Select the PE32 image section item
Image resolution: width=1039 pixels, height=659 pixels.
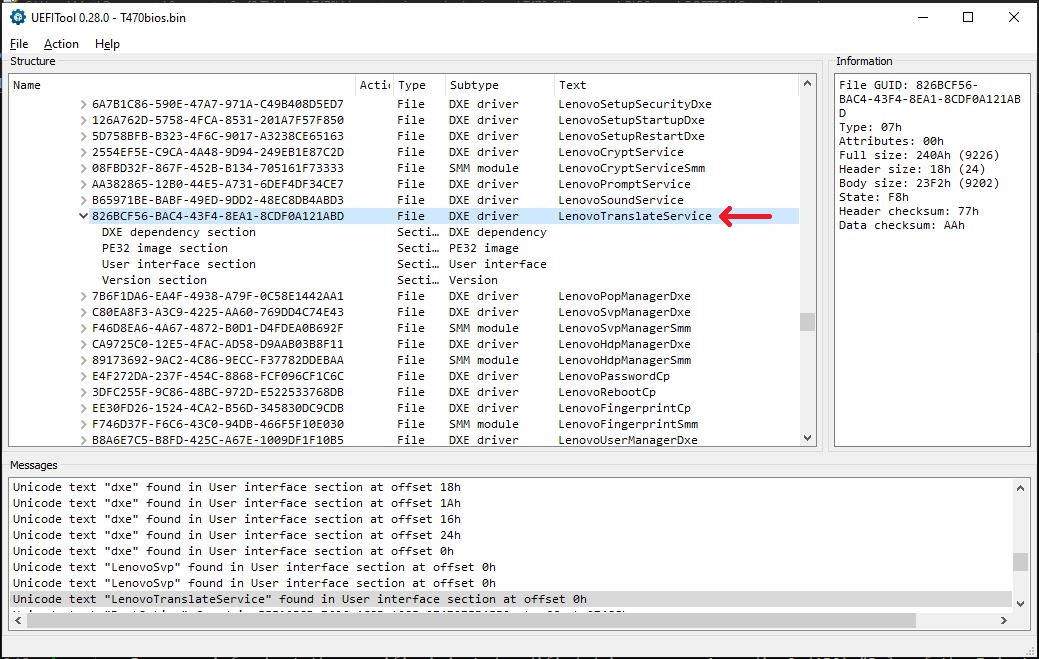pos(164,248)
